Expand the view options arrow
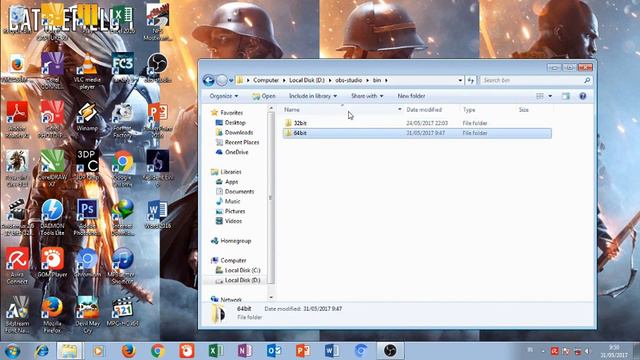640x360 pixels. coord(550,96)
